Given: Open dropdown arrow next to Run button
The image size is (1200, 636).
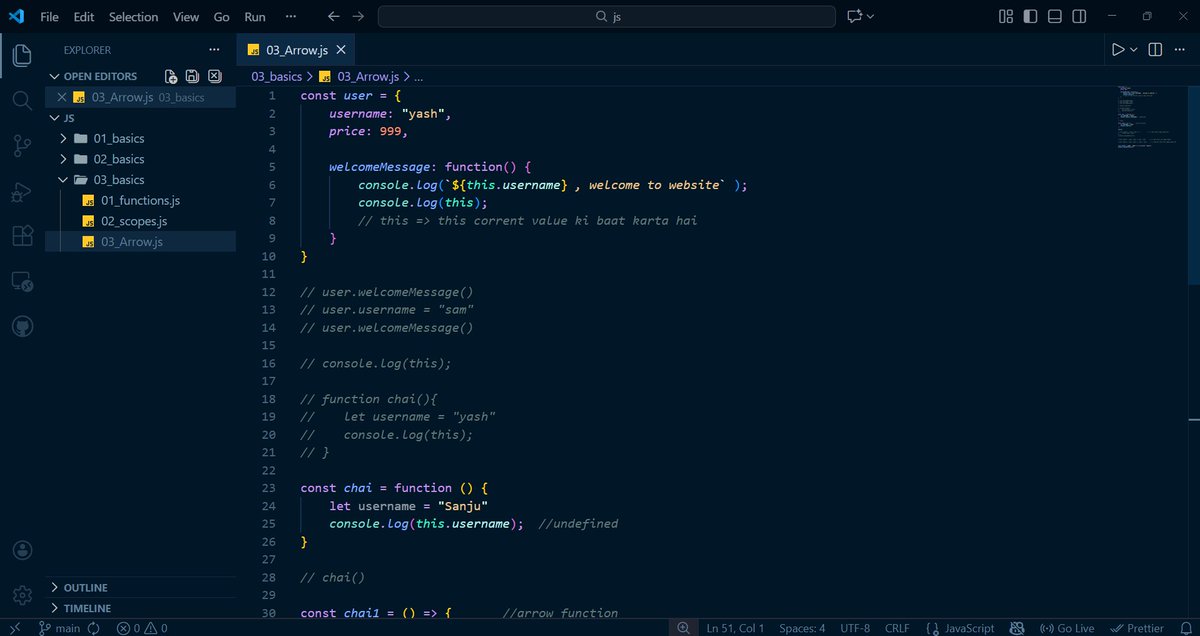Looking at the screenshot, I should 1134,50.
